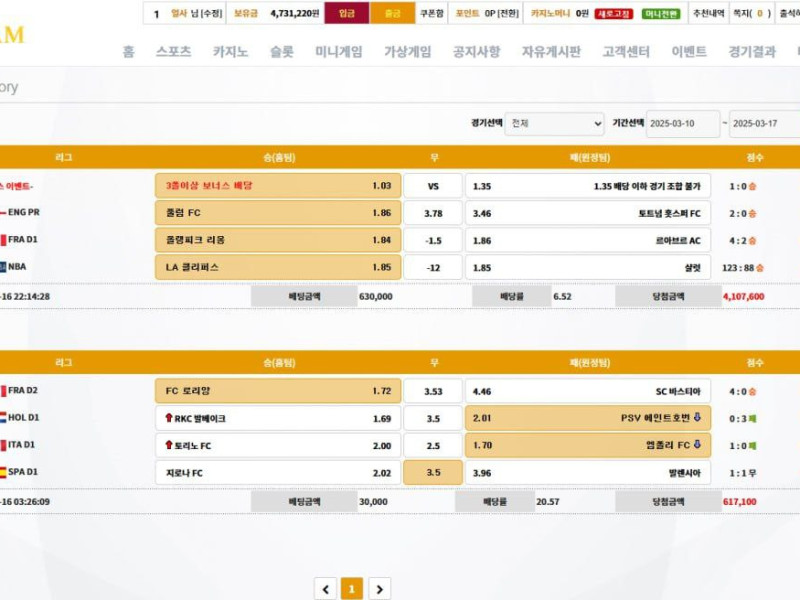Open the start date field 2025-03-10
The image size is (800, 600).
(x=683, y=124)
